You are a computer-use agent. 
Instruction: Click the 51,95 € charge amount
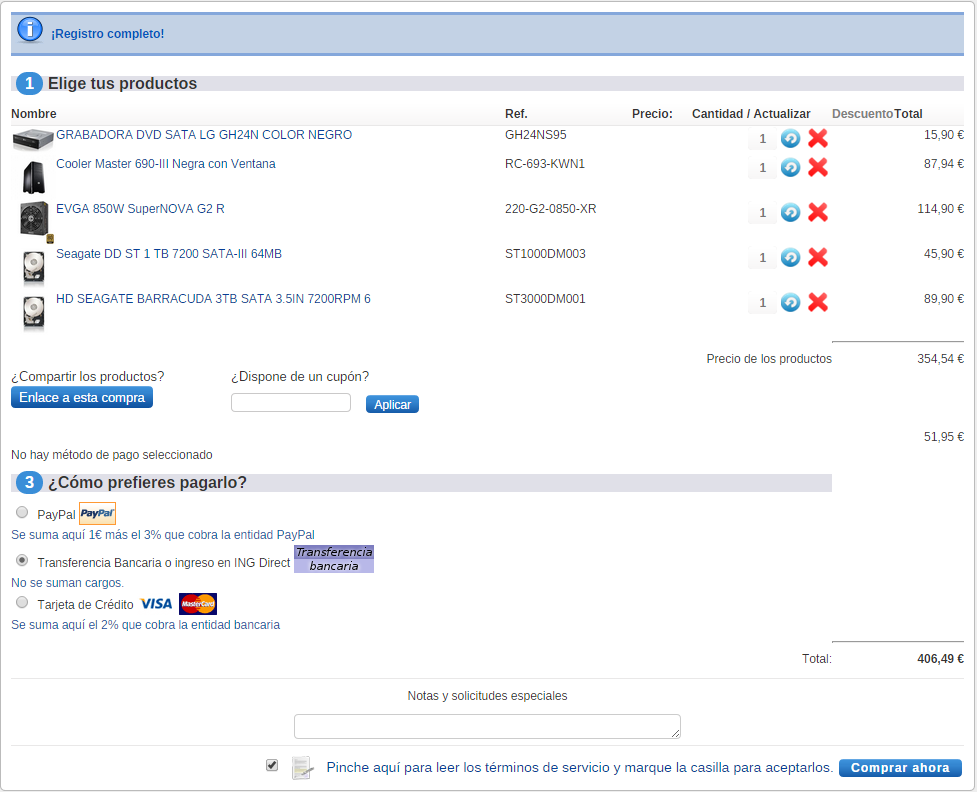[x=943, y=437]
